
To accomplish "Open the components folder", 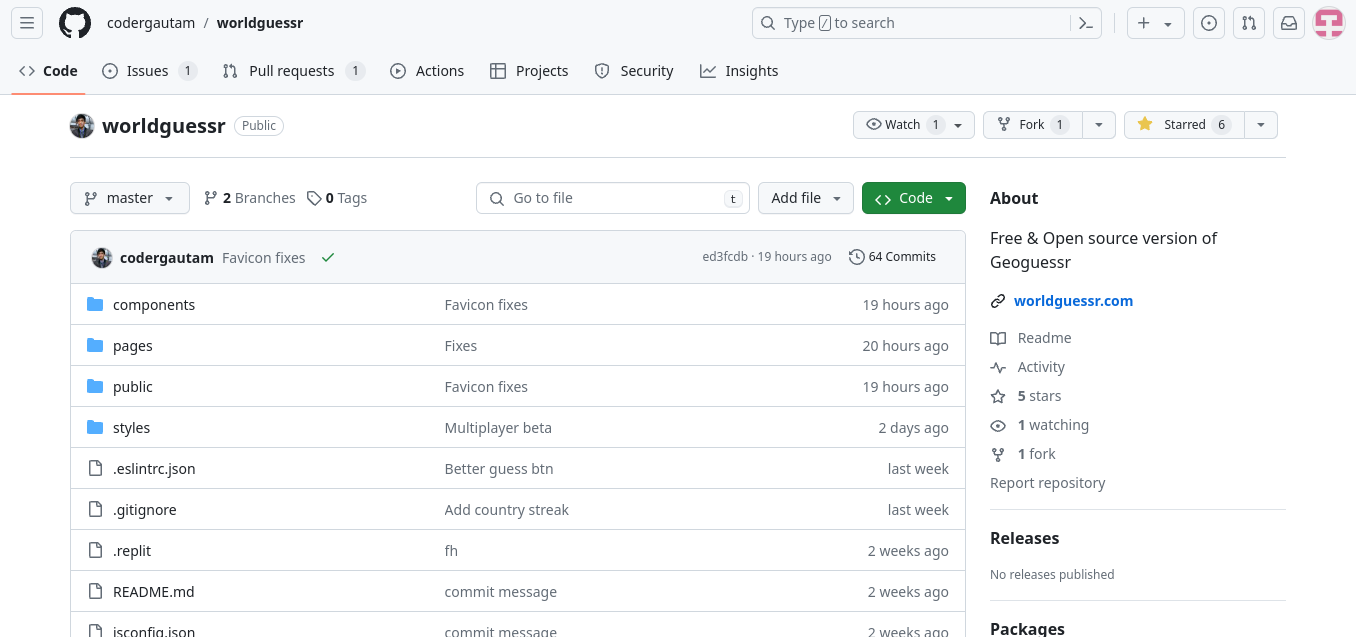I will point(154,305).
